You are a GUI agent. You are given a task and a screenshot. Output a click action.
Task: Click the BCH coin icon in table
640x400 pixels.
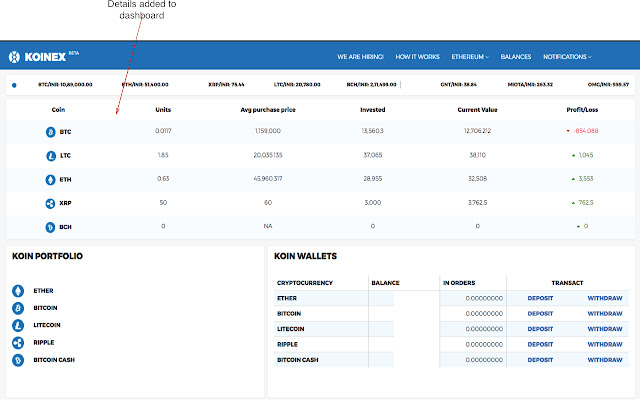tap(50, 227)
